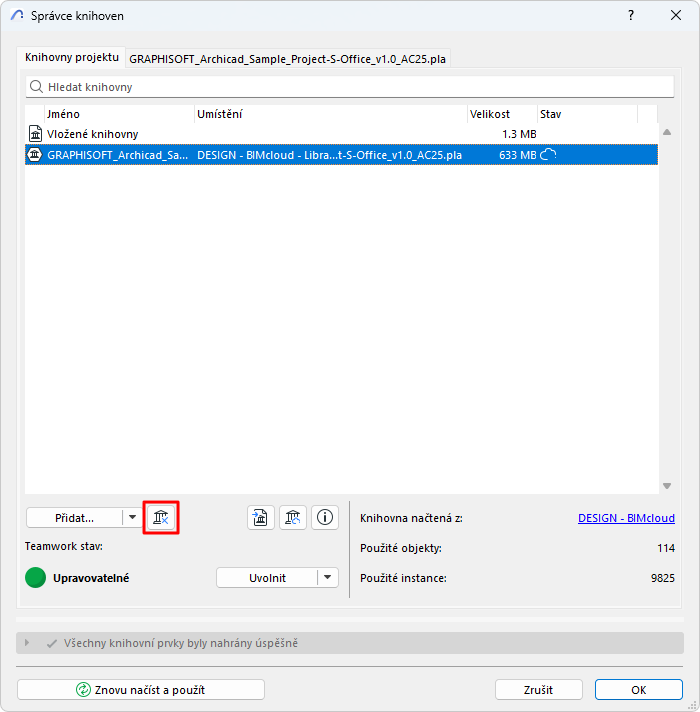Click the embed library file icon button
Image resolution: width=700 pixels, height=712 pixels.
click(261, 517)
